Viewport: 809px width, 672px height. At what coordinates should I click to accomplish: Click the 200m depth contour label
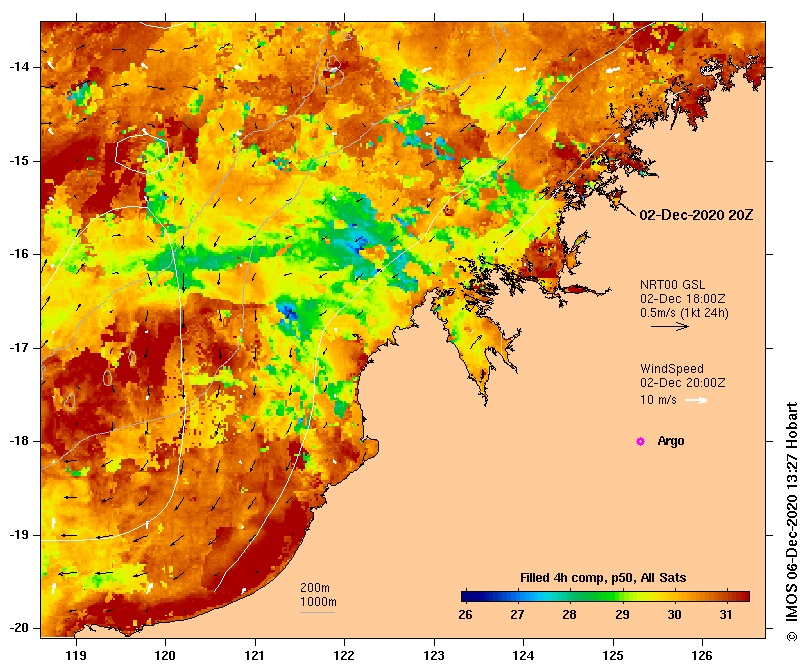315,588
